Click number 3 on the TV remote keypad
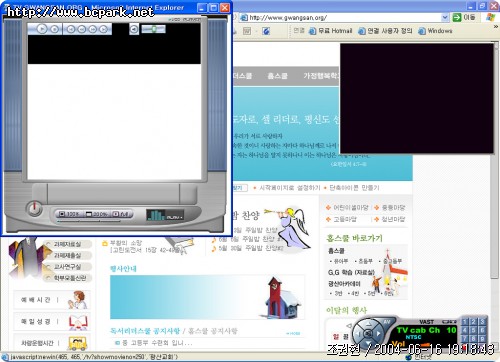The width and height of the screenshot is (500, 362). click(x=482, y=322)
